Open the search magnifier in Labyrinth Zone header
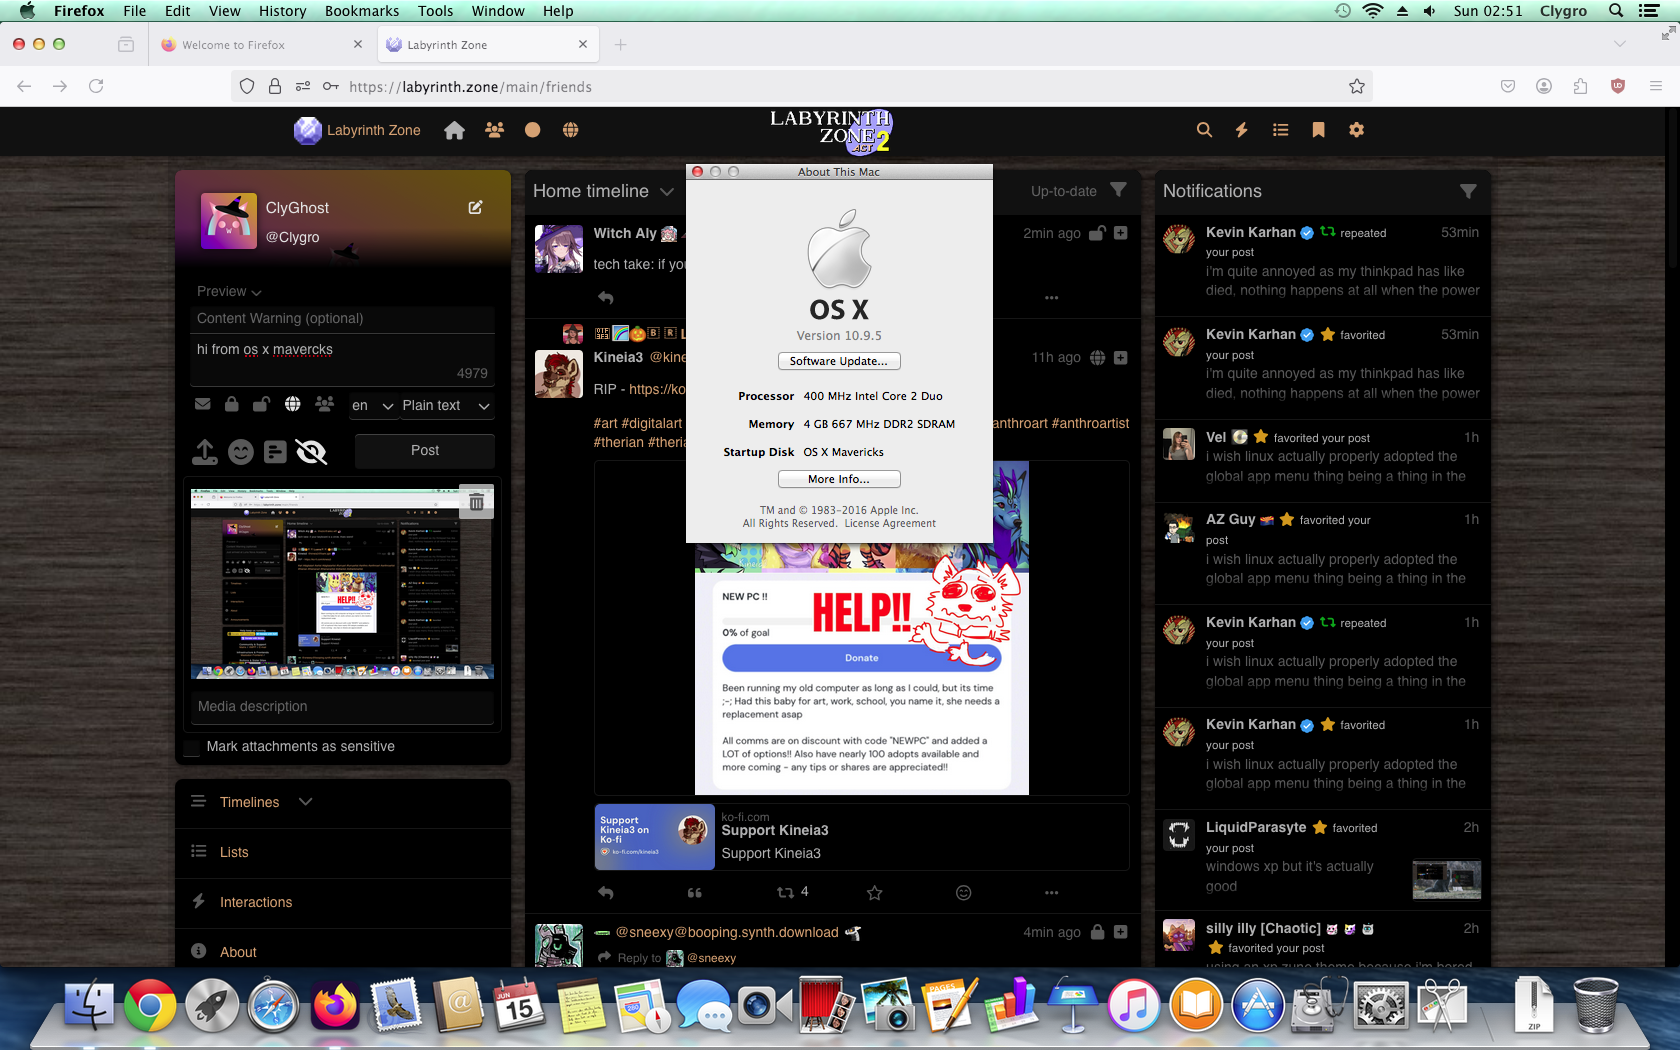The image size is (1680, 1050). tap(1204, 130)
